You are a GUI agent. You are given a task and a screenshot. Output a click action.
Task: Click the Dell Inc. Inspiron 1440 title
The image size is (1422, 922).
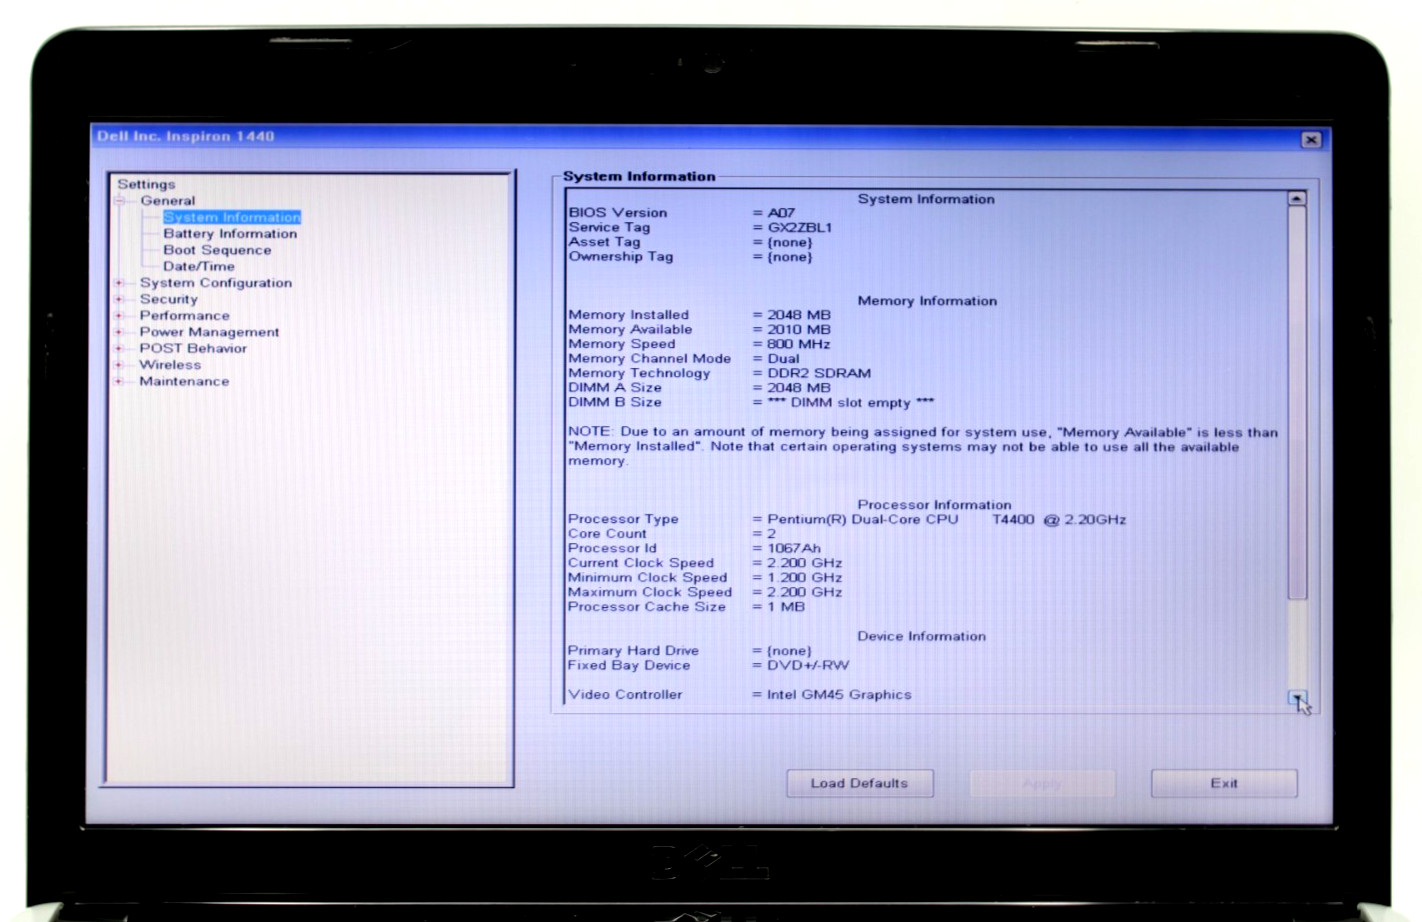click(185, 136)
